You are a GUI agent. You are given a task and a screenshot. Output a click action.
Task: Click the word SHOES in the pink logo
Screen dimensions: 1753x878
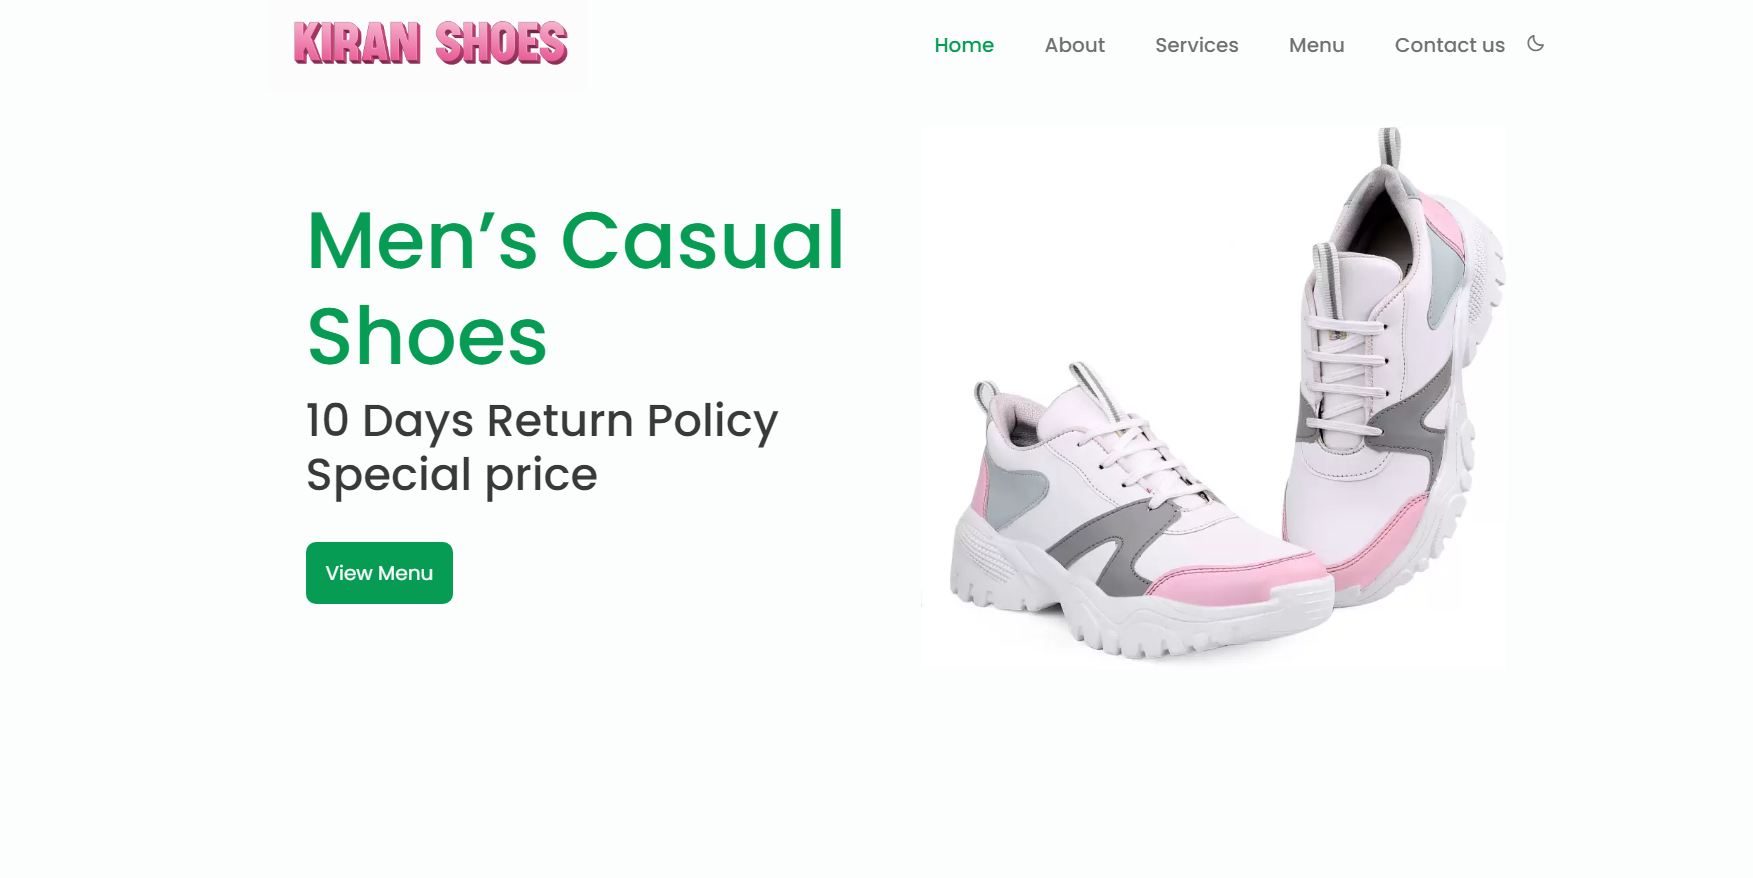click(501, 44)
